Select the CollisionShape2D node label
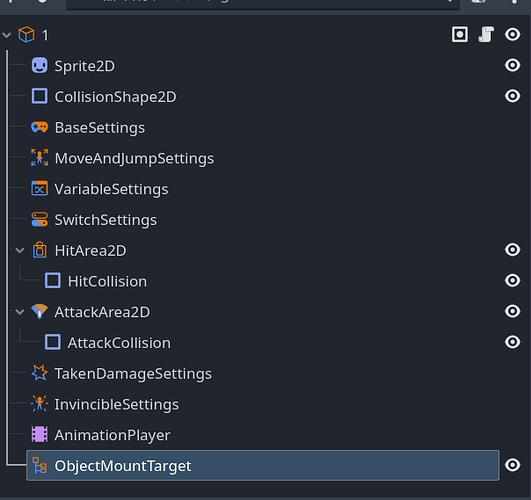Screen dimensions: 531x500 tap(115, 97)
